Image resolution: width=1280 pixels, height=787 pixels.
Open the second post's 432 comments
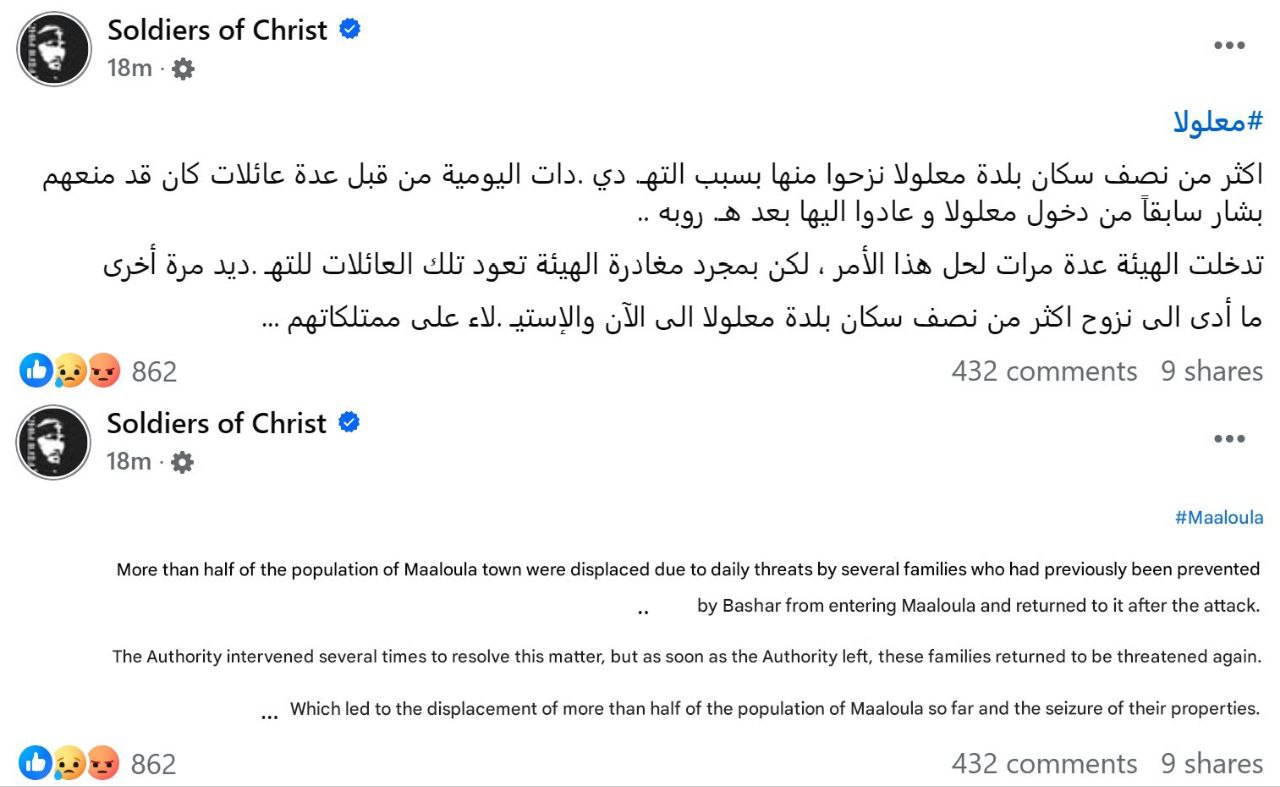point(1044,764)
